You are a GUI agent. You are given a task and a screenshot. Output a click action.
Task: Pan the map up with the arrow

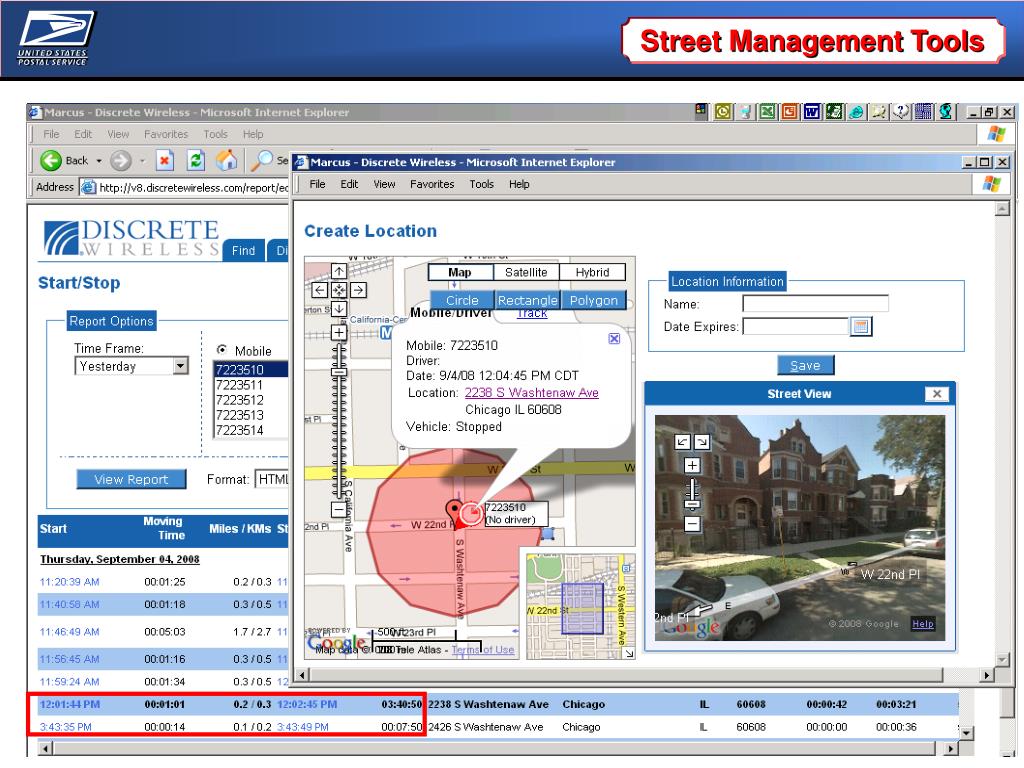click(339, 271)
